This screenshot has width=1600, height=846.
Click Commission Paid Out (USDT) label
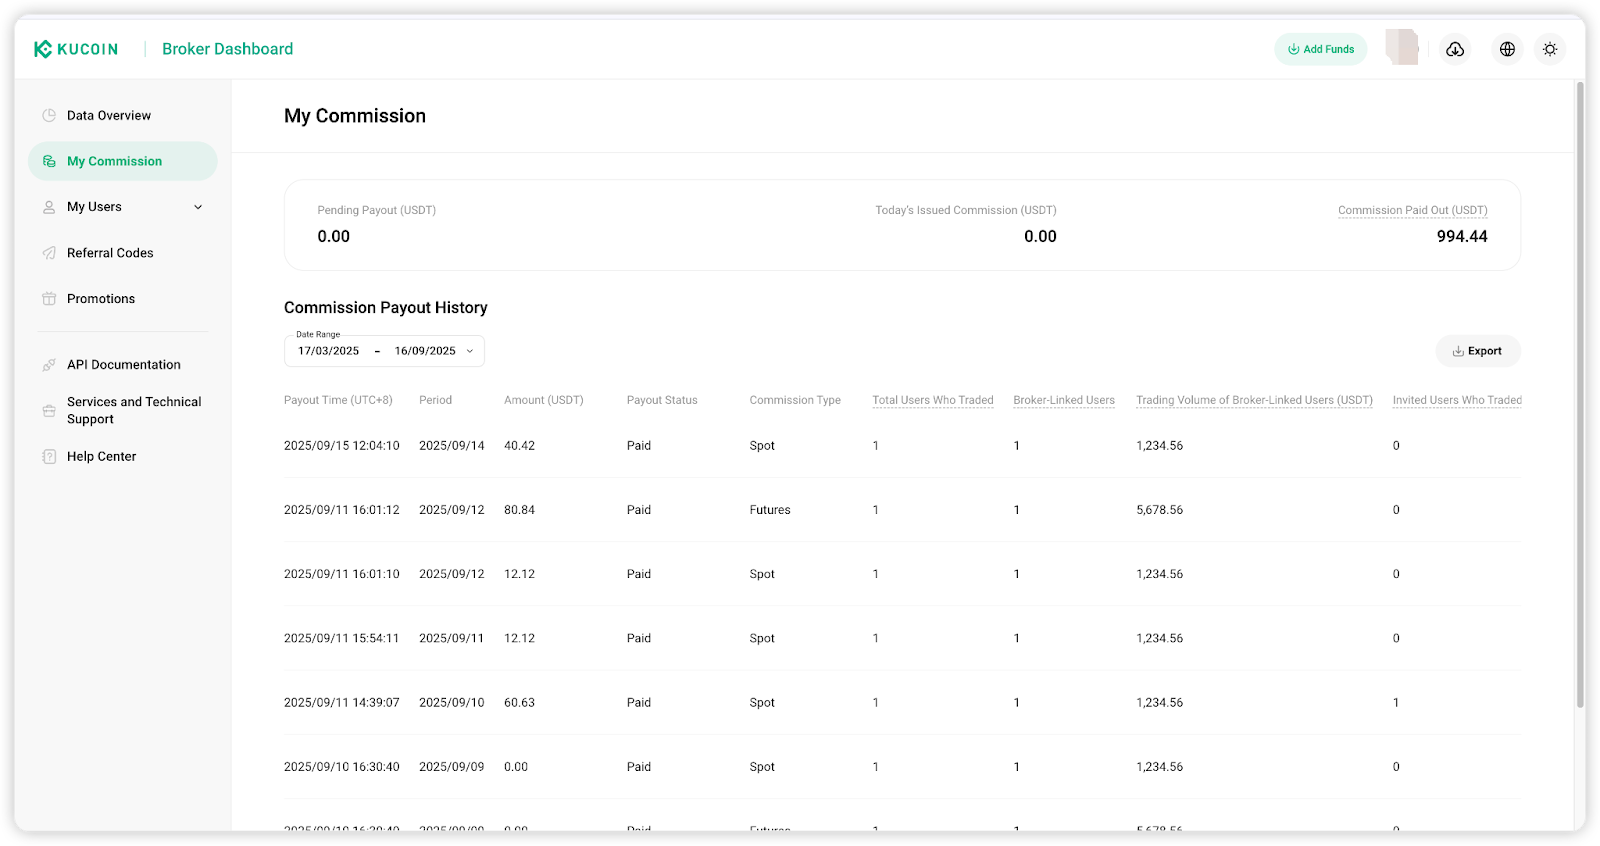pos(1412,210)
